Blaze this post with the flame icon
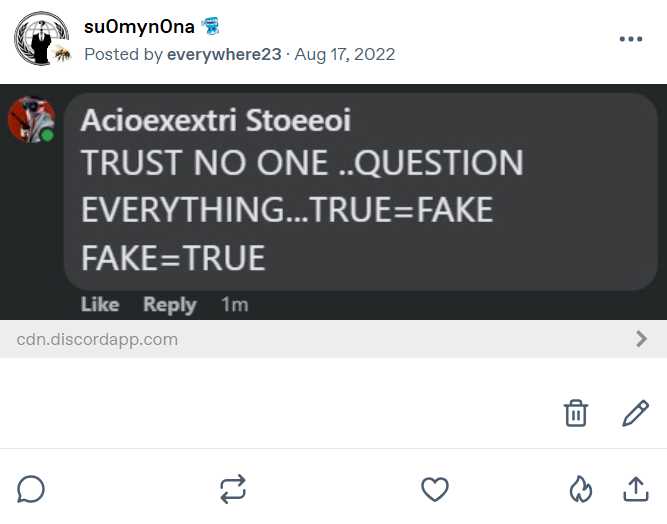This screenshot has height=524, width=667. coord(580,489)
